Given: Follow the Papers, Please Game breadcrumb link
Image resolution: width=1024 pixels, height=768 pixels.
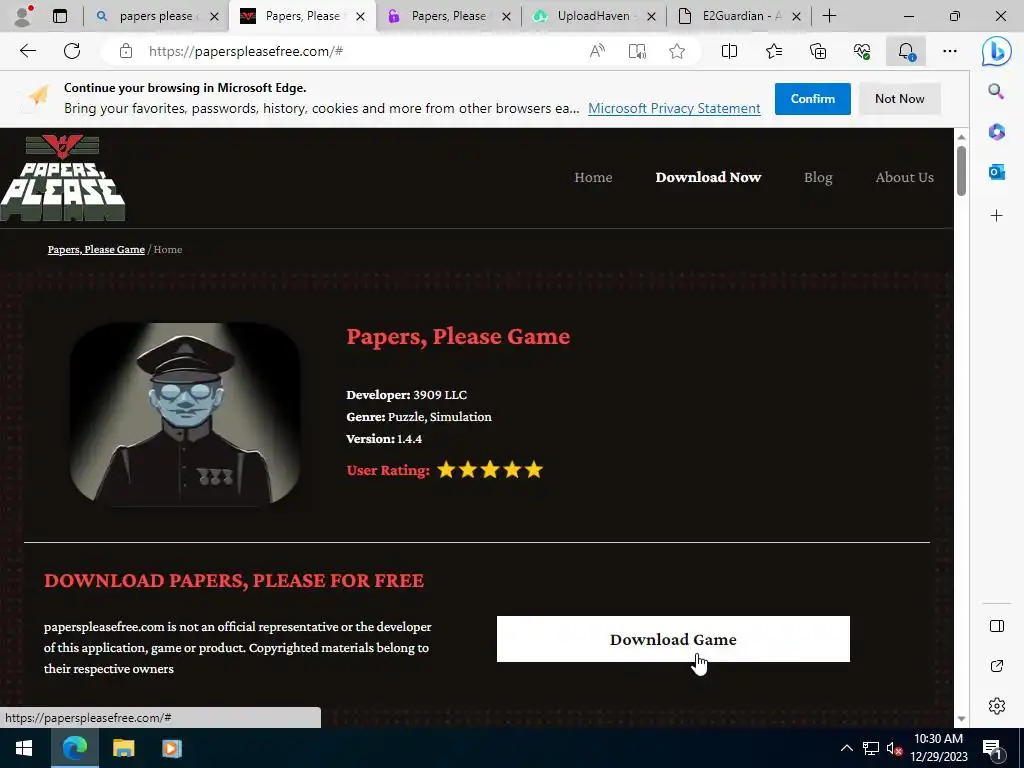Looking at the screenshot, I should coord(96,249).
